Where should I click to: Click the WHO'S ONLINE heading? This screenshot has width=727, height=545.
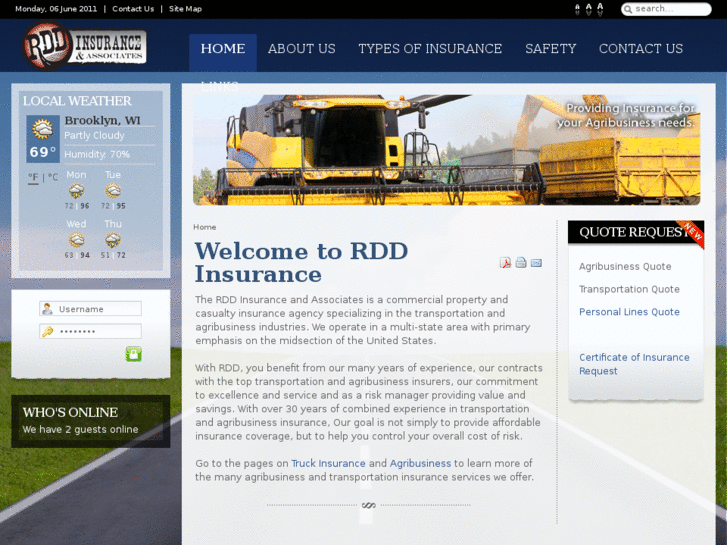pos(70,412)
